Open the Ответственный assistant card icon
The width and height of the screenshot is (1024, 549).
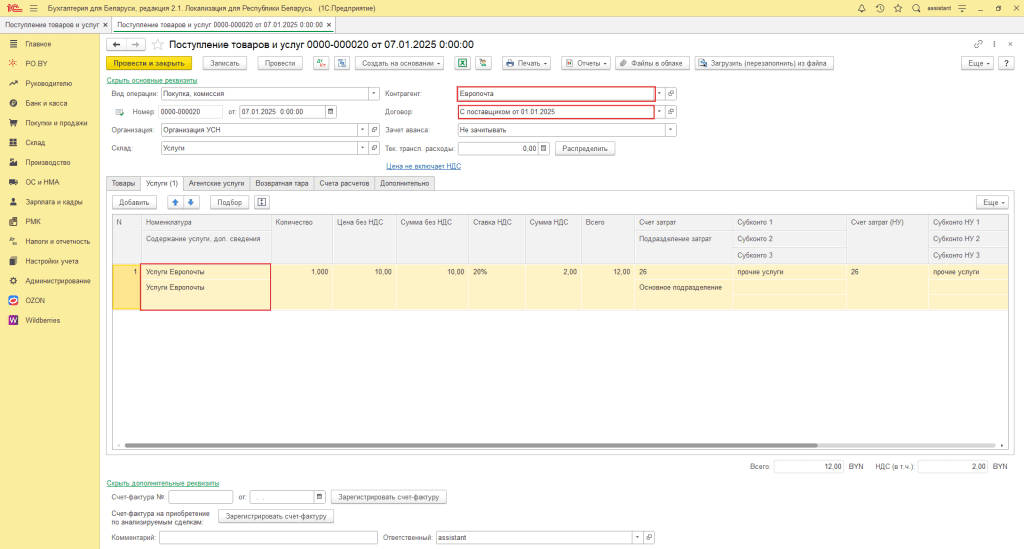[x=649, y=537]
